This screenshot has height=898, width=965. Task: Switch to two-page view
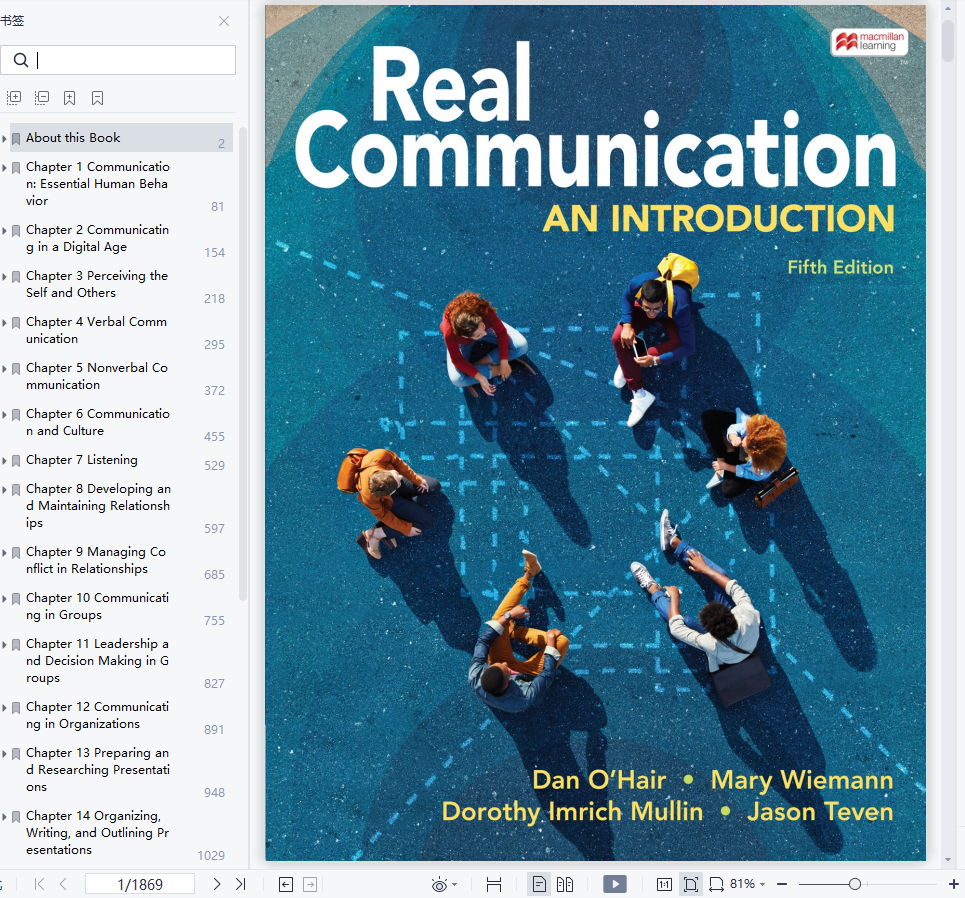tap(564, 884)
